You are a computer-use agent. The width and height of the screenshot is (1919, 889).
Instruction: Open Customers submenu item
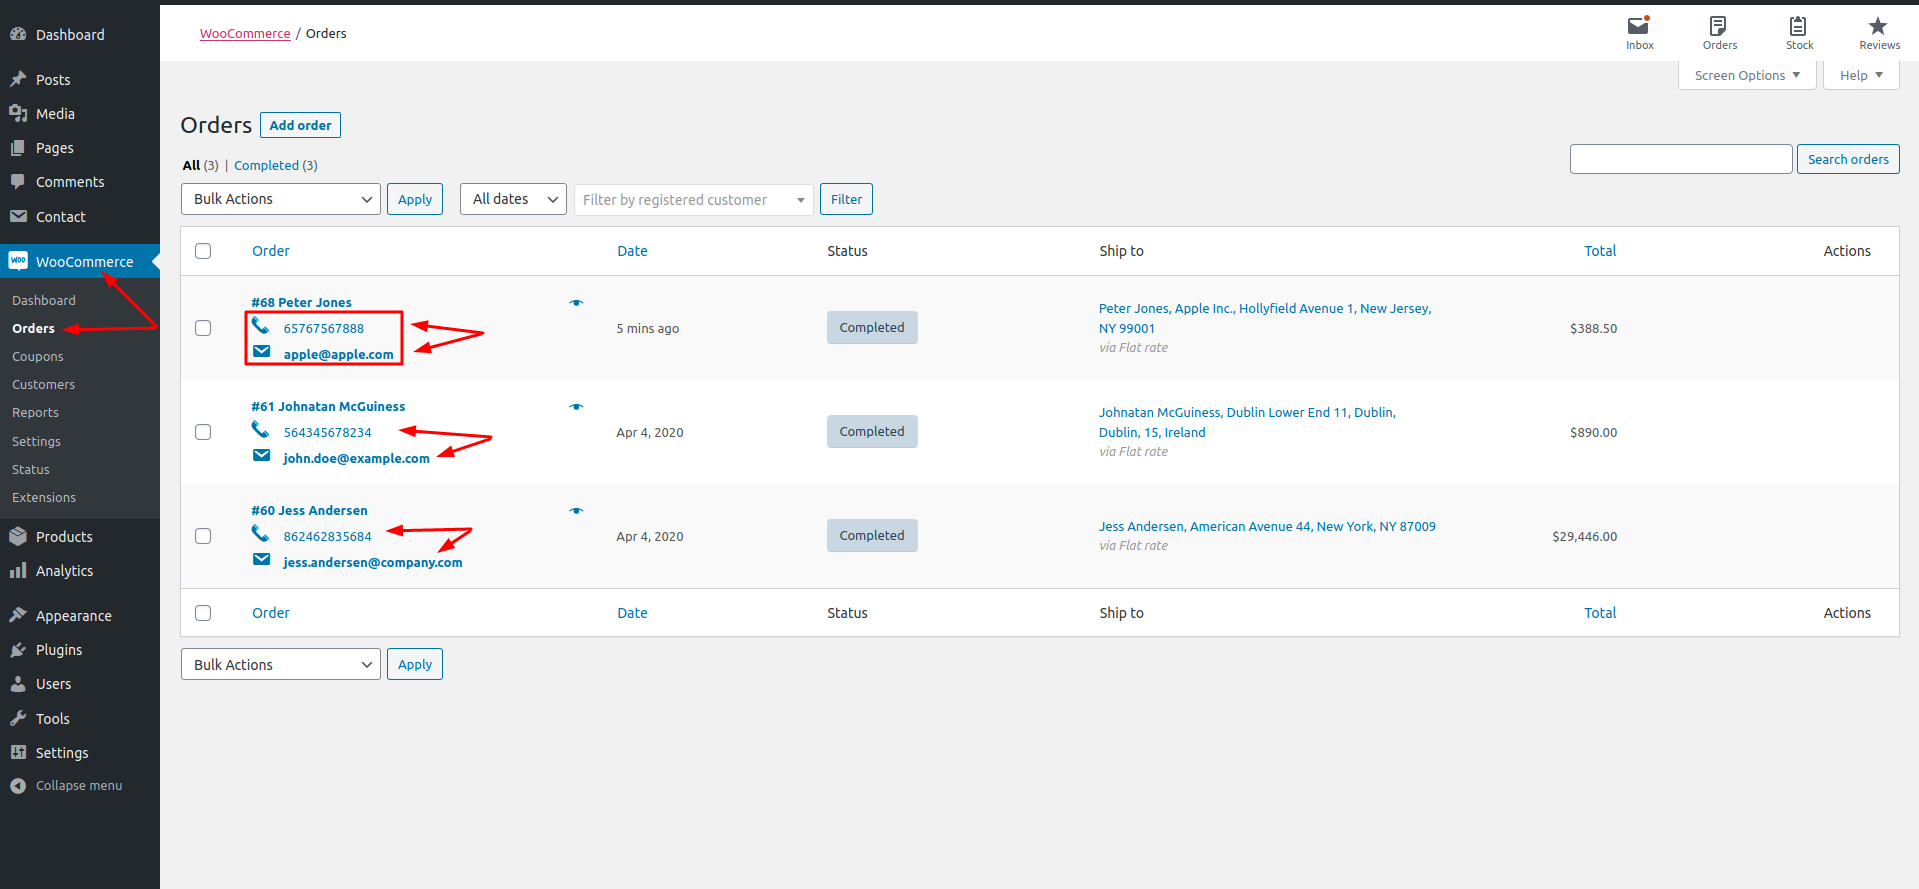point(43,384)
